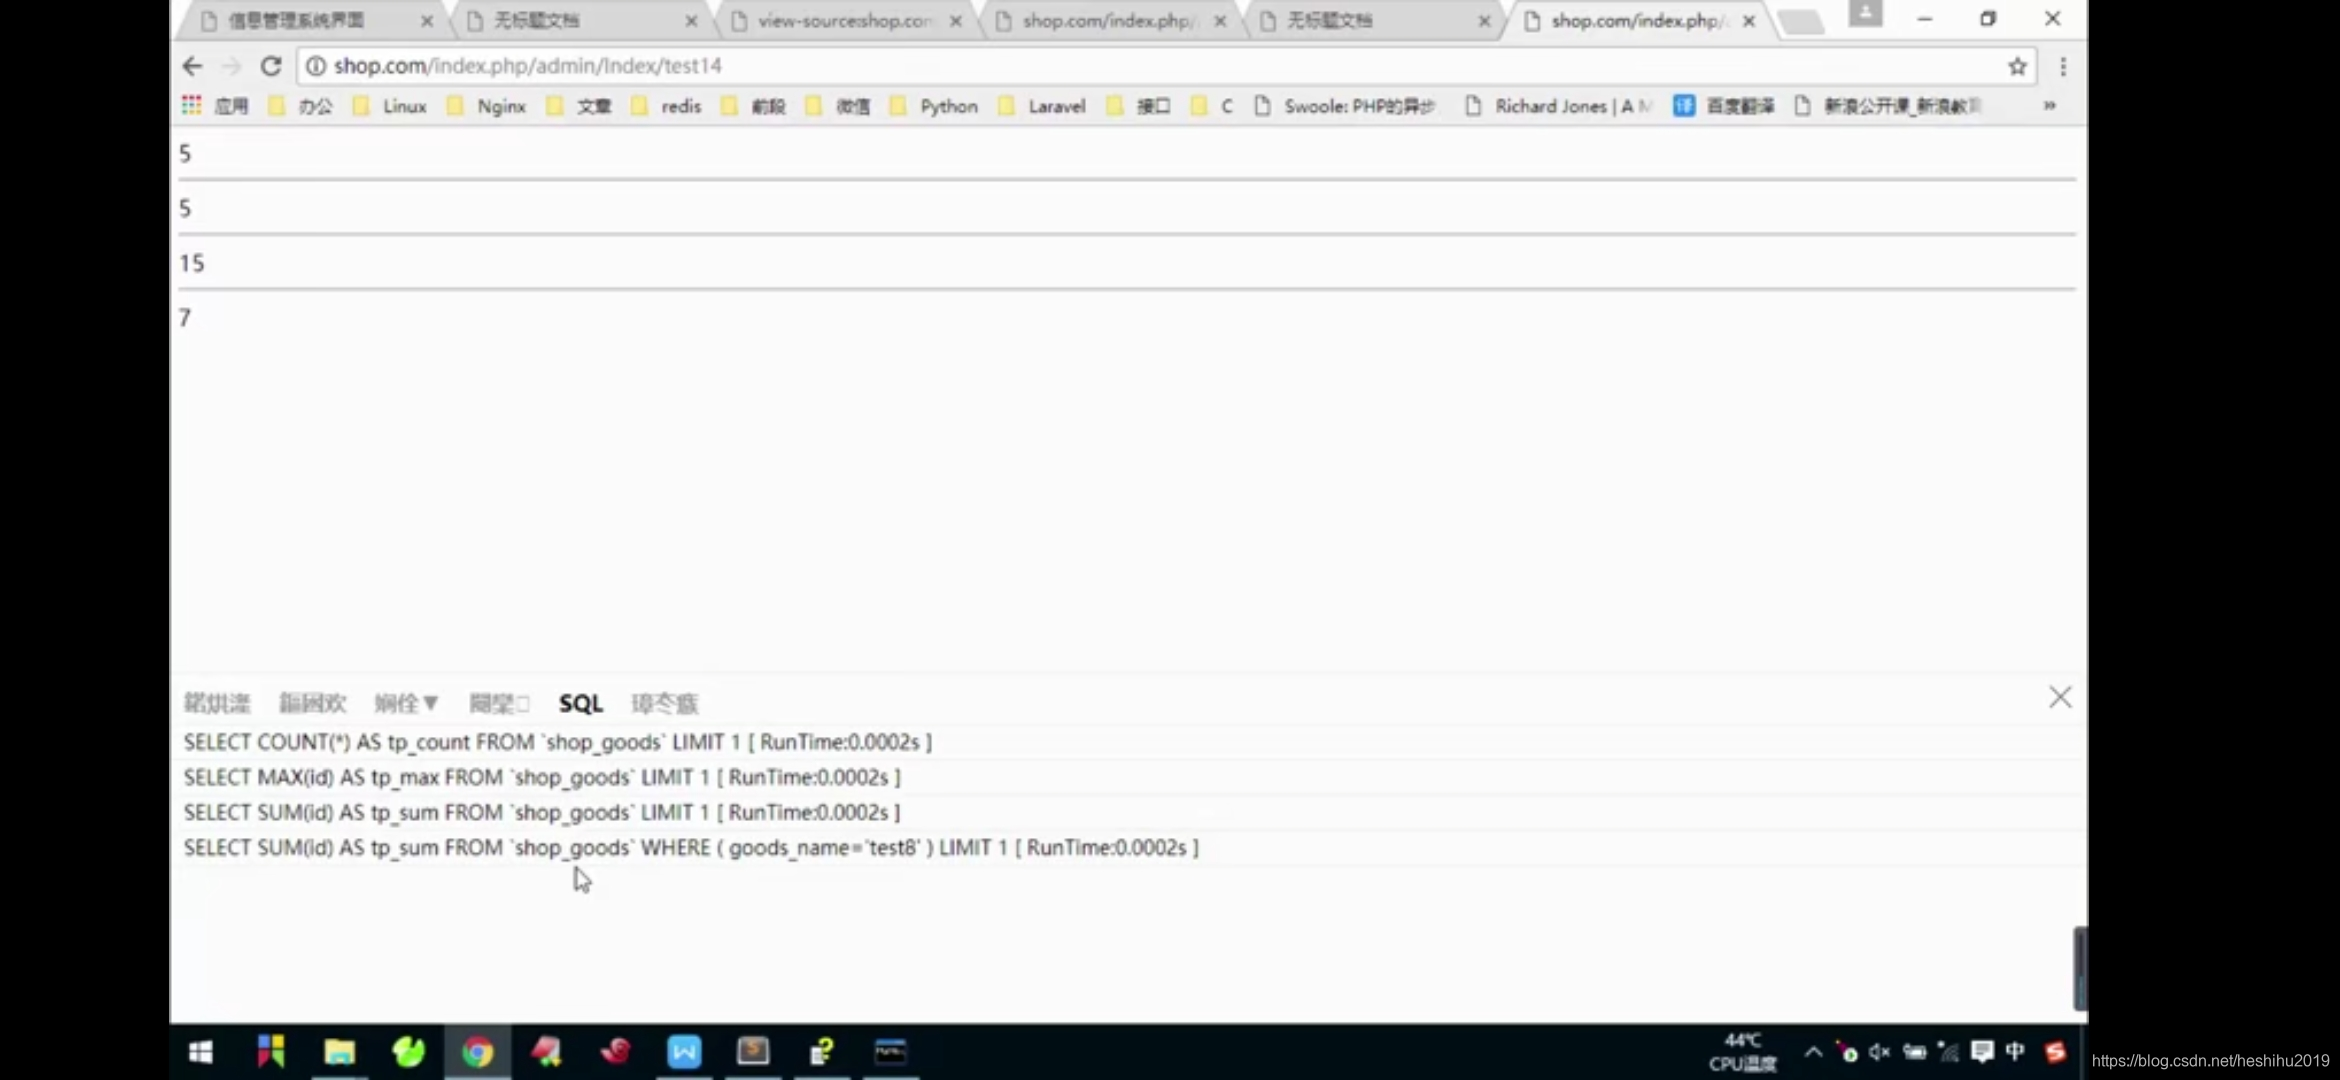Reload the shop.com test14 page

point(270,66)
